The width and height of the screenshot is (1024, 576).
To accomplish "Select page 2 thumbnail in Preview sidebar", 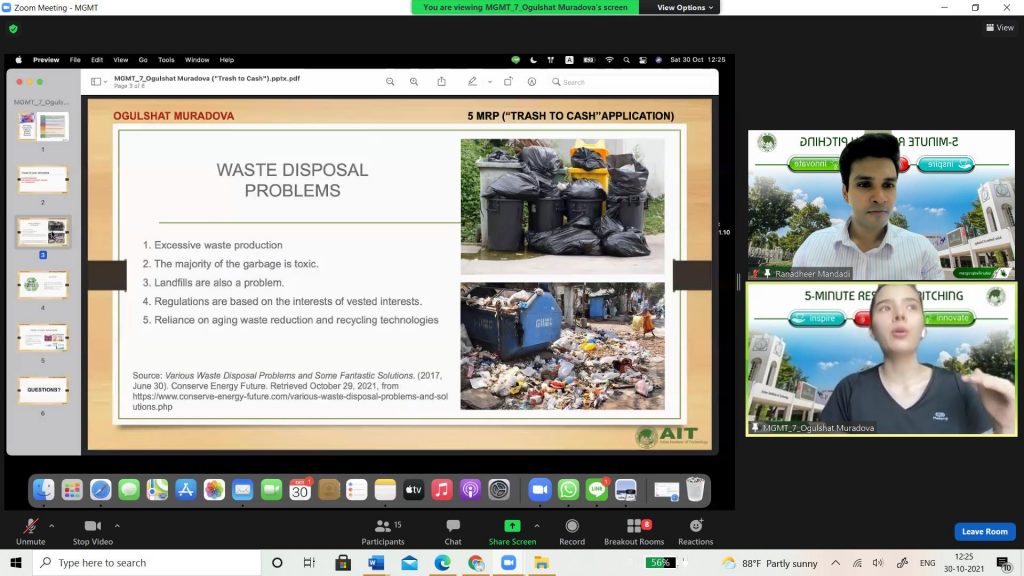I will [43, 180].
